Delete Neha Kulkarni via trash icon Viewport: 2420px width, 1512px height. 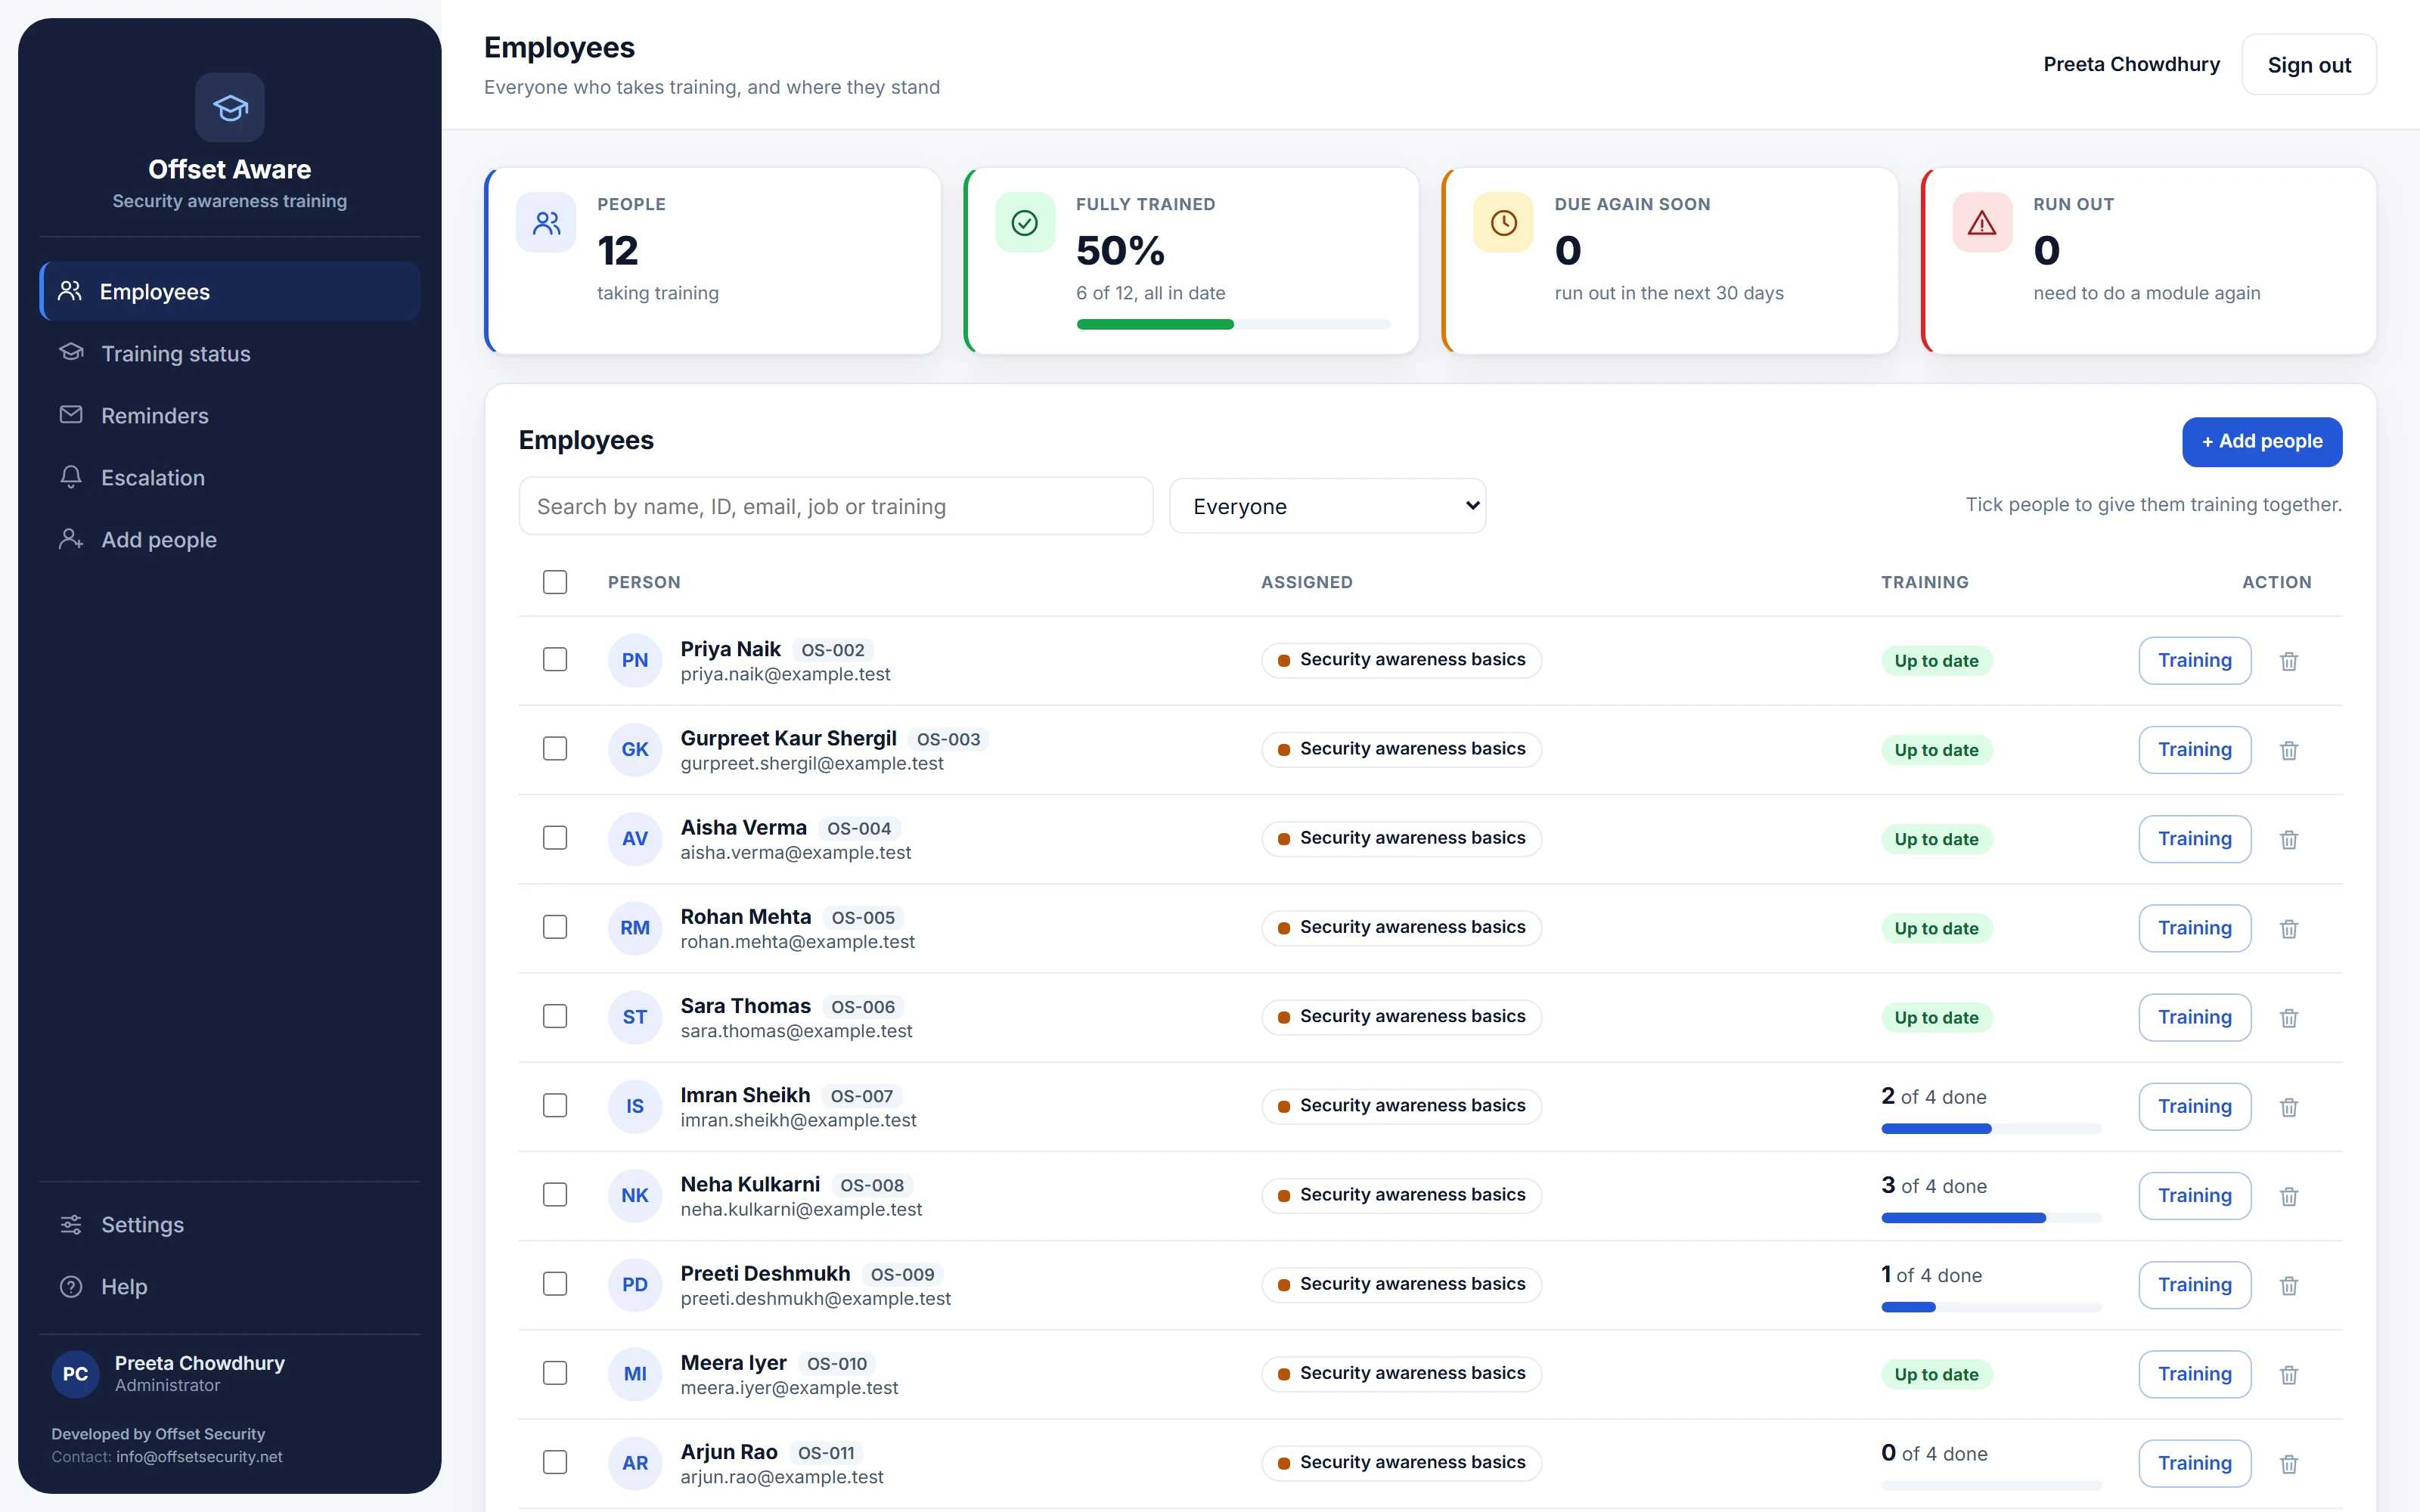(2288, 1196)
